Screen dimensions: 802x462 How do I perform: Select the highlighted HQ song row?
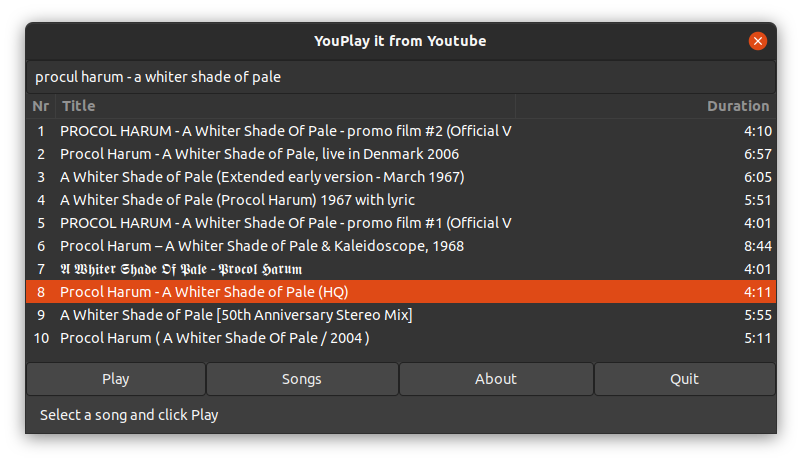pyautogui.click(x=401, y=292)
